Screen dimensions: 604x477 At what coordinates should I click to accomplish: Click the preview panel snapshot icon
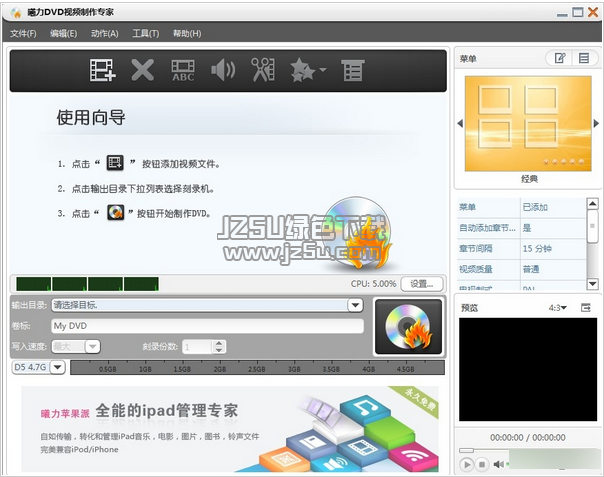click(586, 307)
